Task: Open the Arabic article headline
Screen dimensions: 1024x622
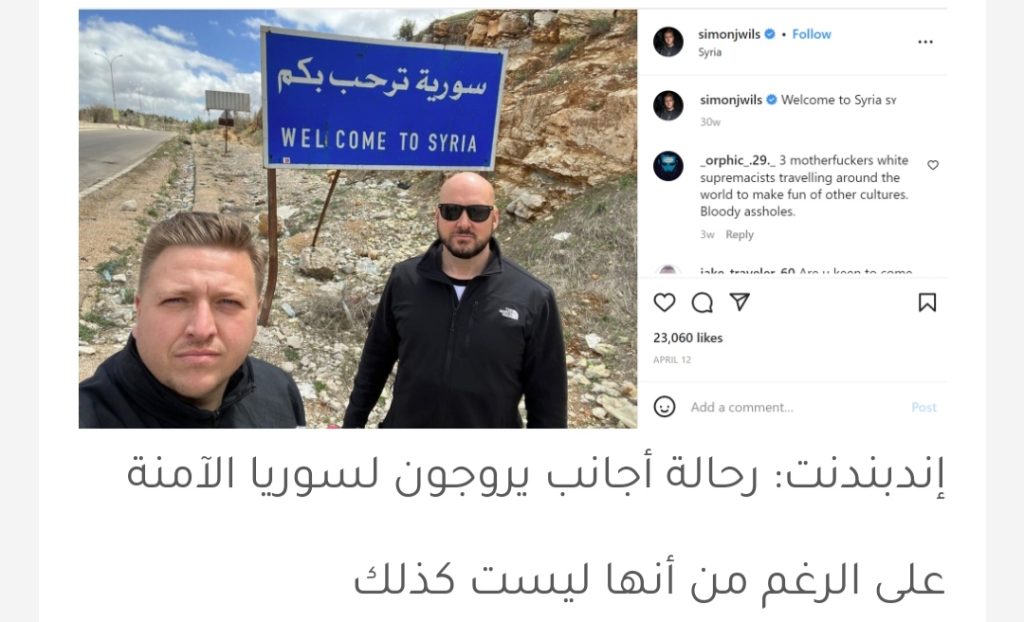Action: click(536, 527)
